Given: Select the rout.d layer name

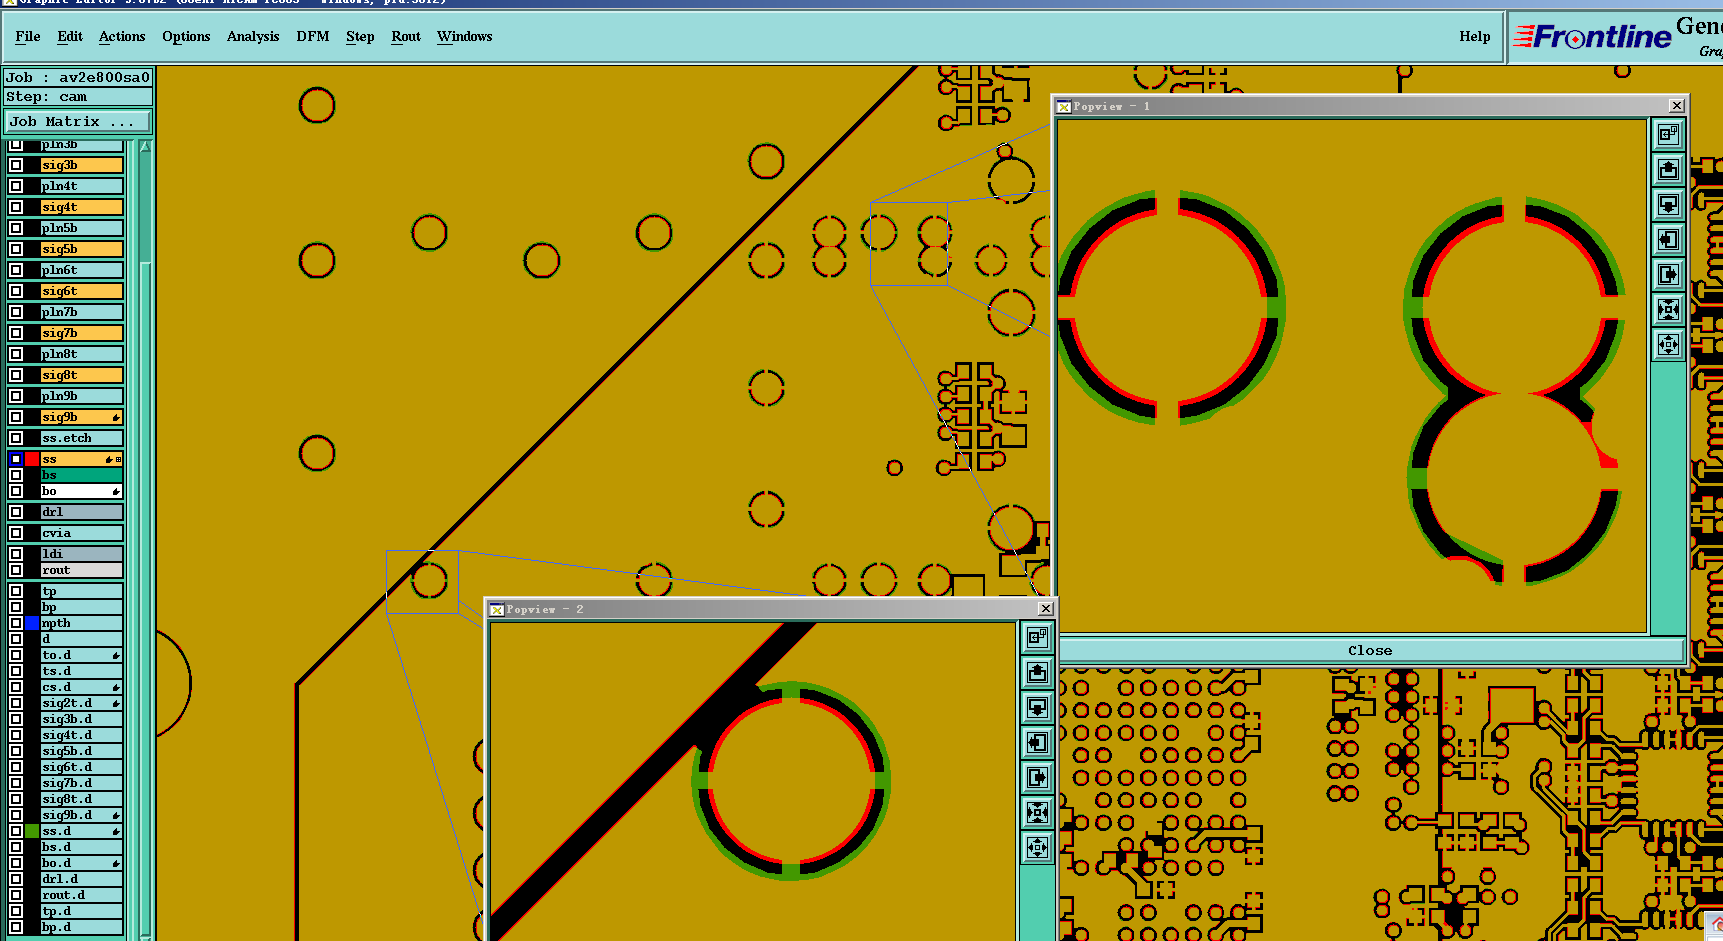Looking at the screenshot, I should point(81,895).
